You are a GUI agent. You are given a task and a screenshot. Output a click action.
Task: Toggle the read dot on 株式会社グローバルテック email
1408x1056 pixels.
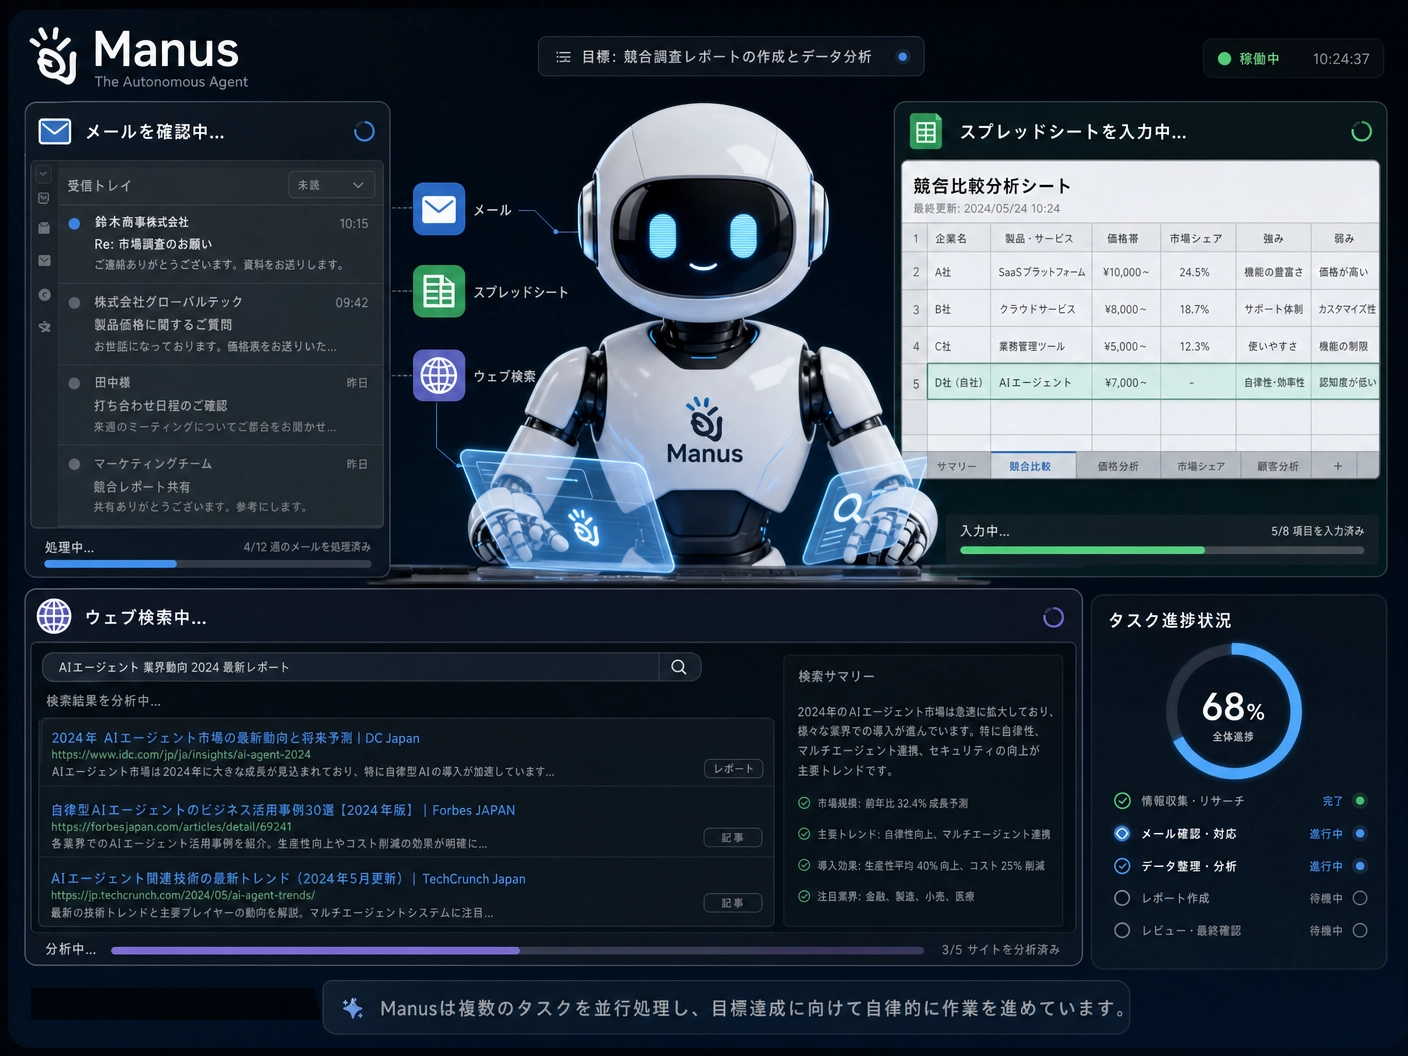point(74,302)
